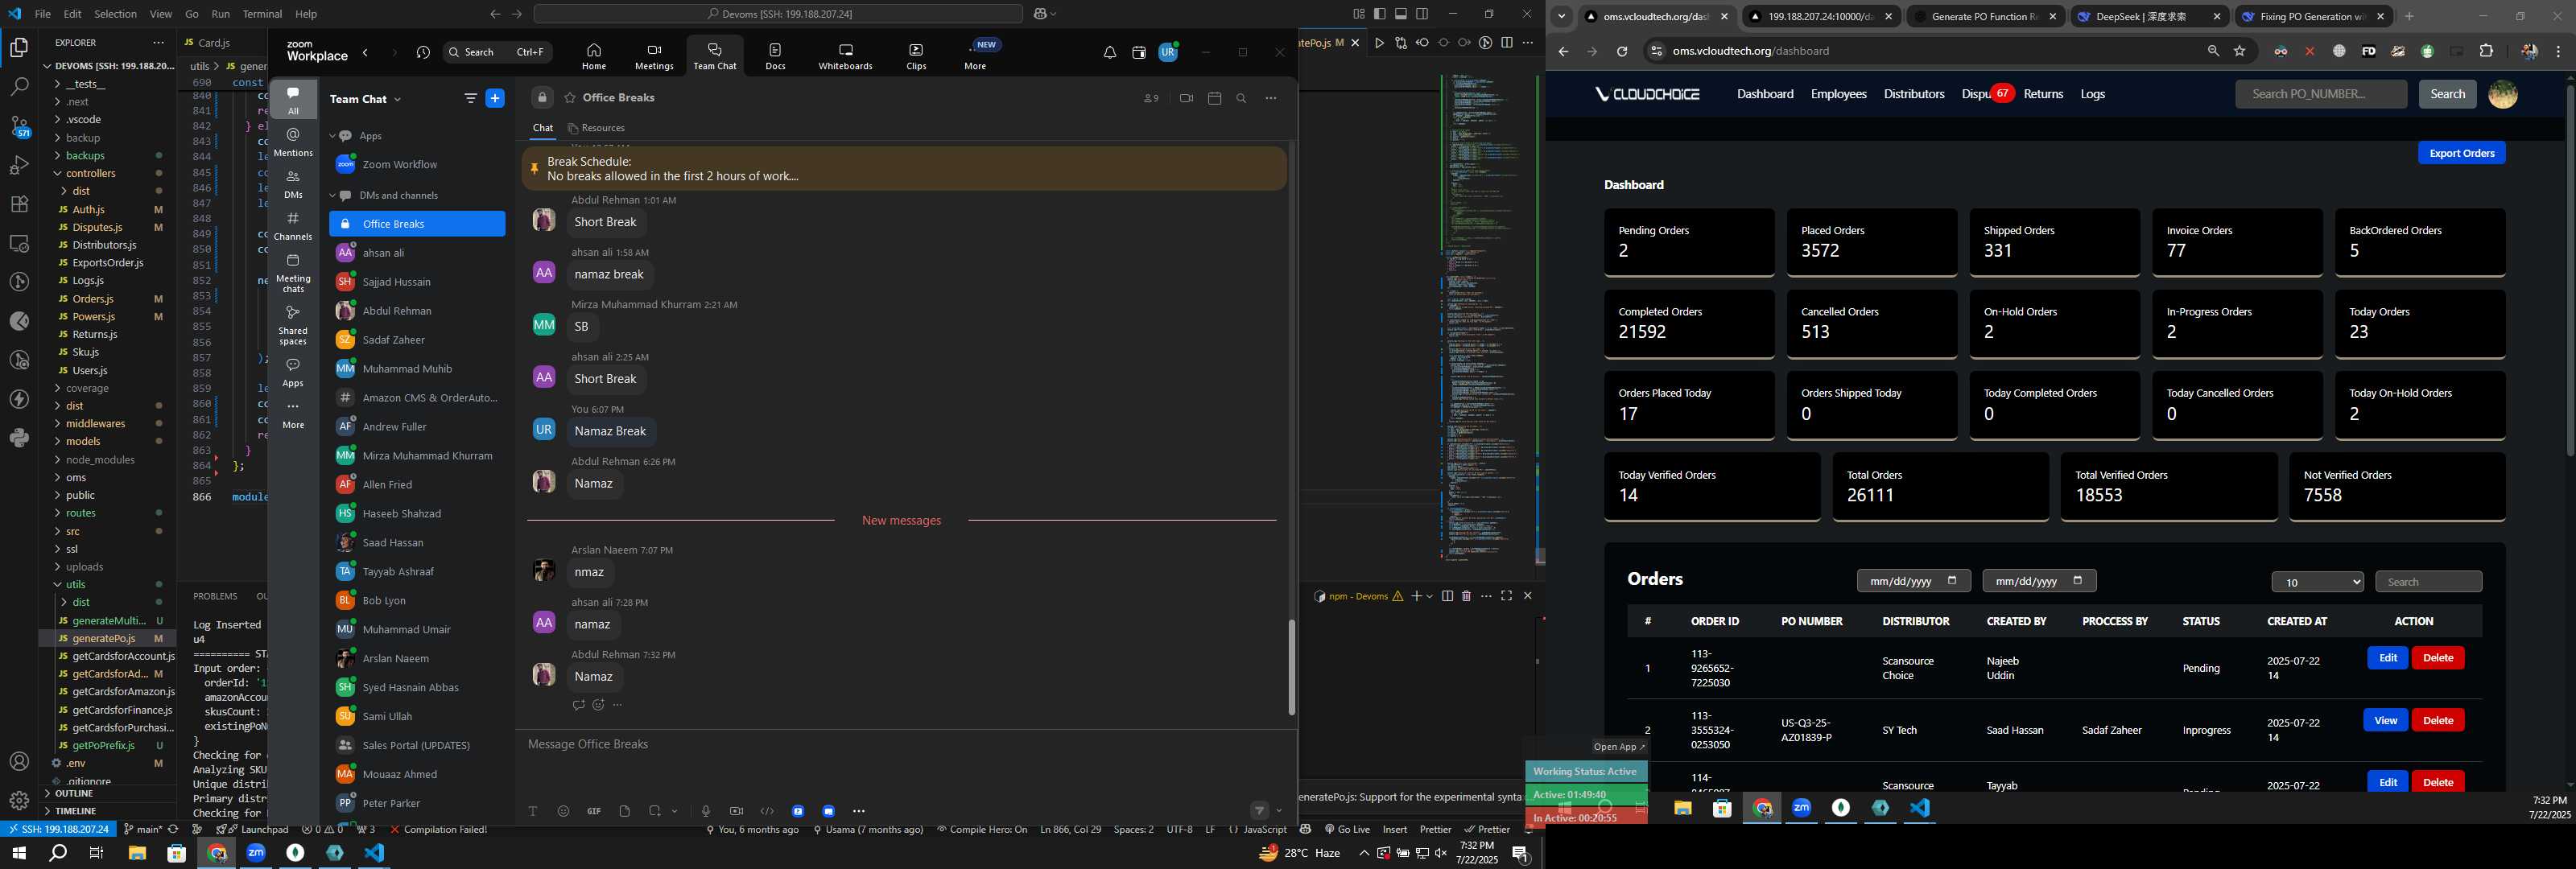Open Mentions in the Zoom chat sidebar
The image size is (2576, 869).
click(x=293, y=141)
